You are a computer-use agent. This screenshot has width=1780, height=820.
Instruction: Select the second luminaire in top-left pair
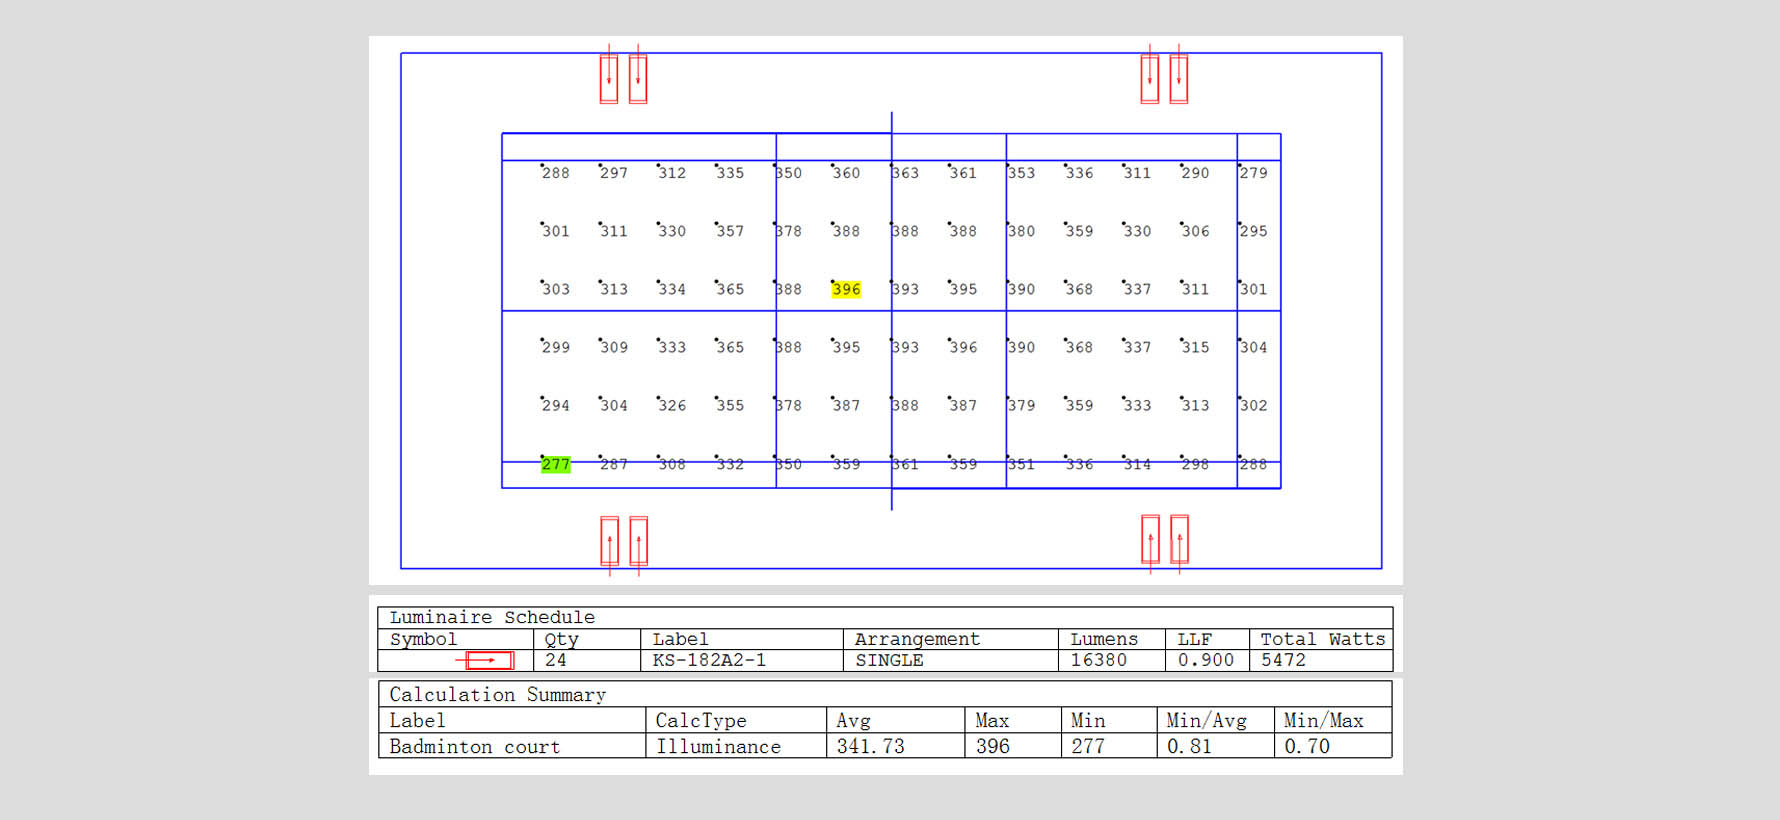coord(638,79)
